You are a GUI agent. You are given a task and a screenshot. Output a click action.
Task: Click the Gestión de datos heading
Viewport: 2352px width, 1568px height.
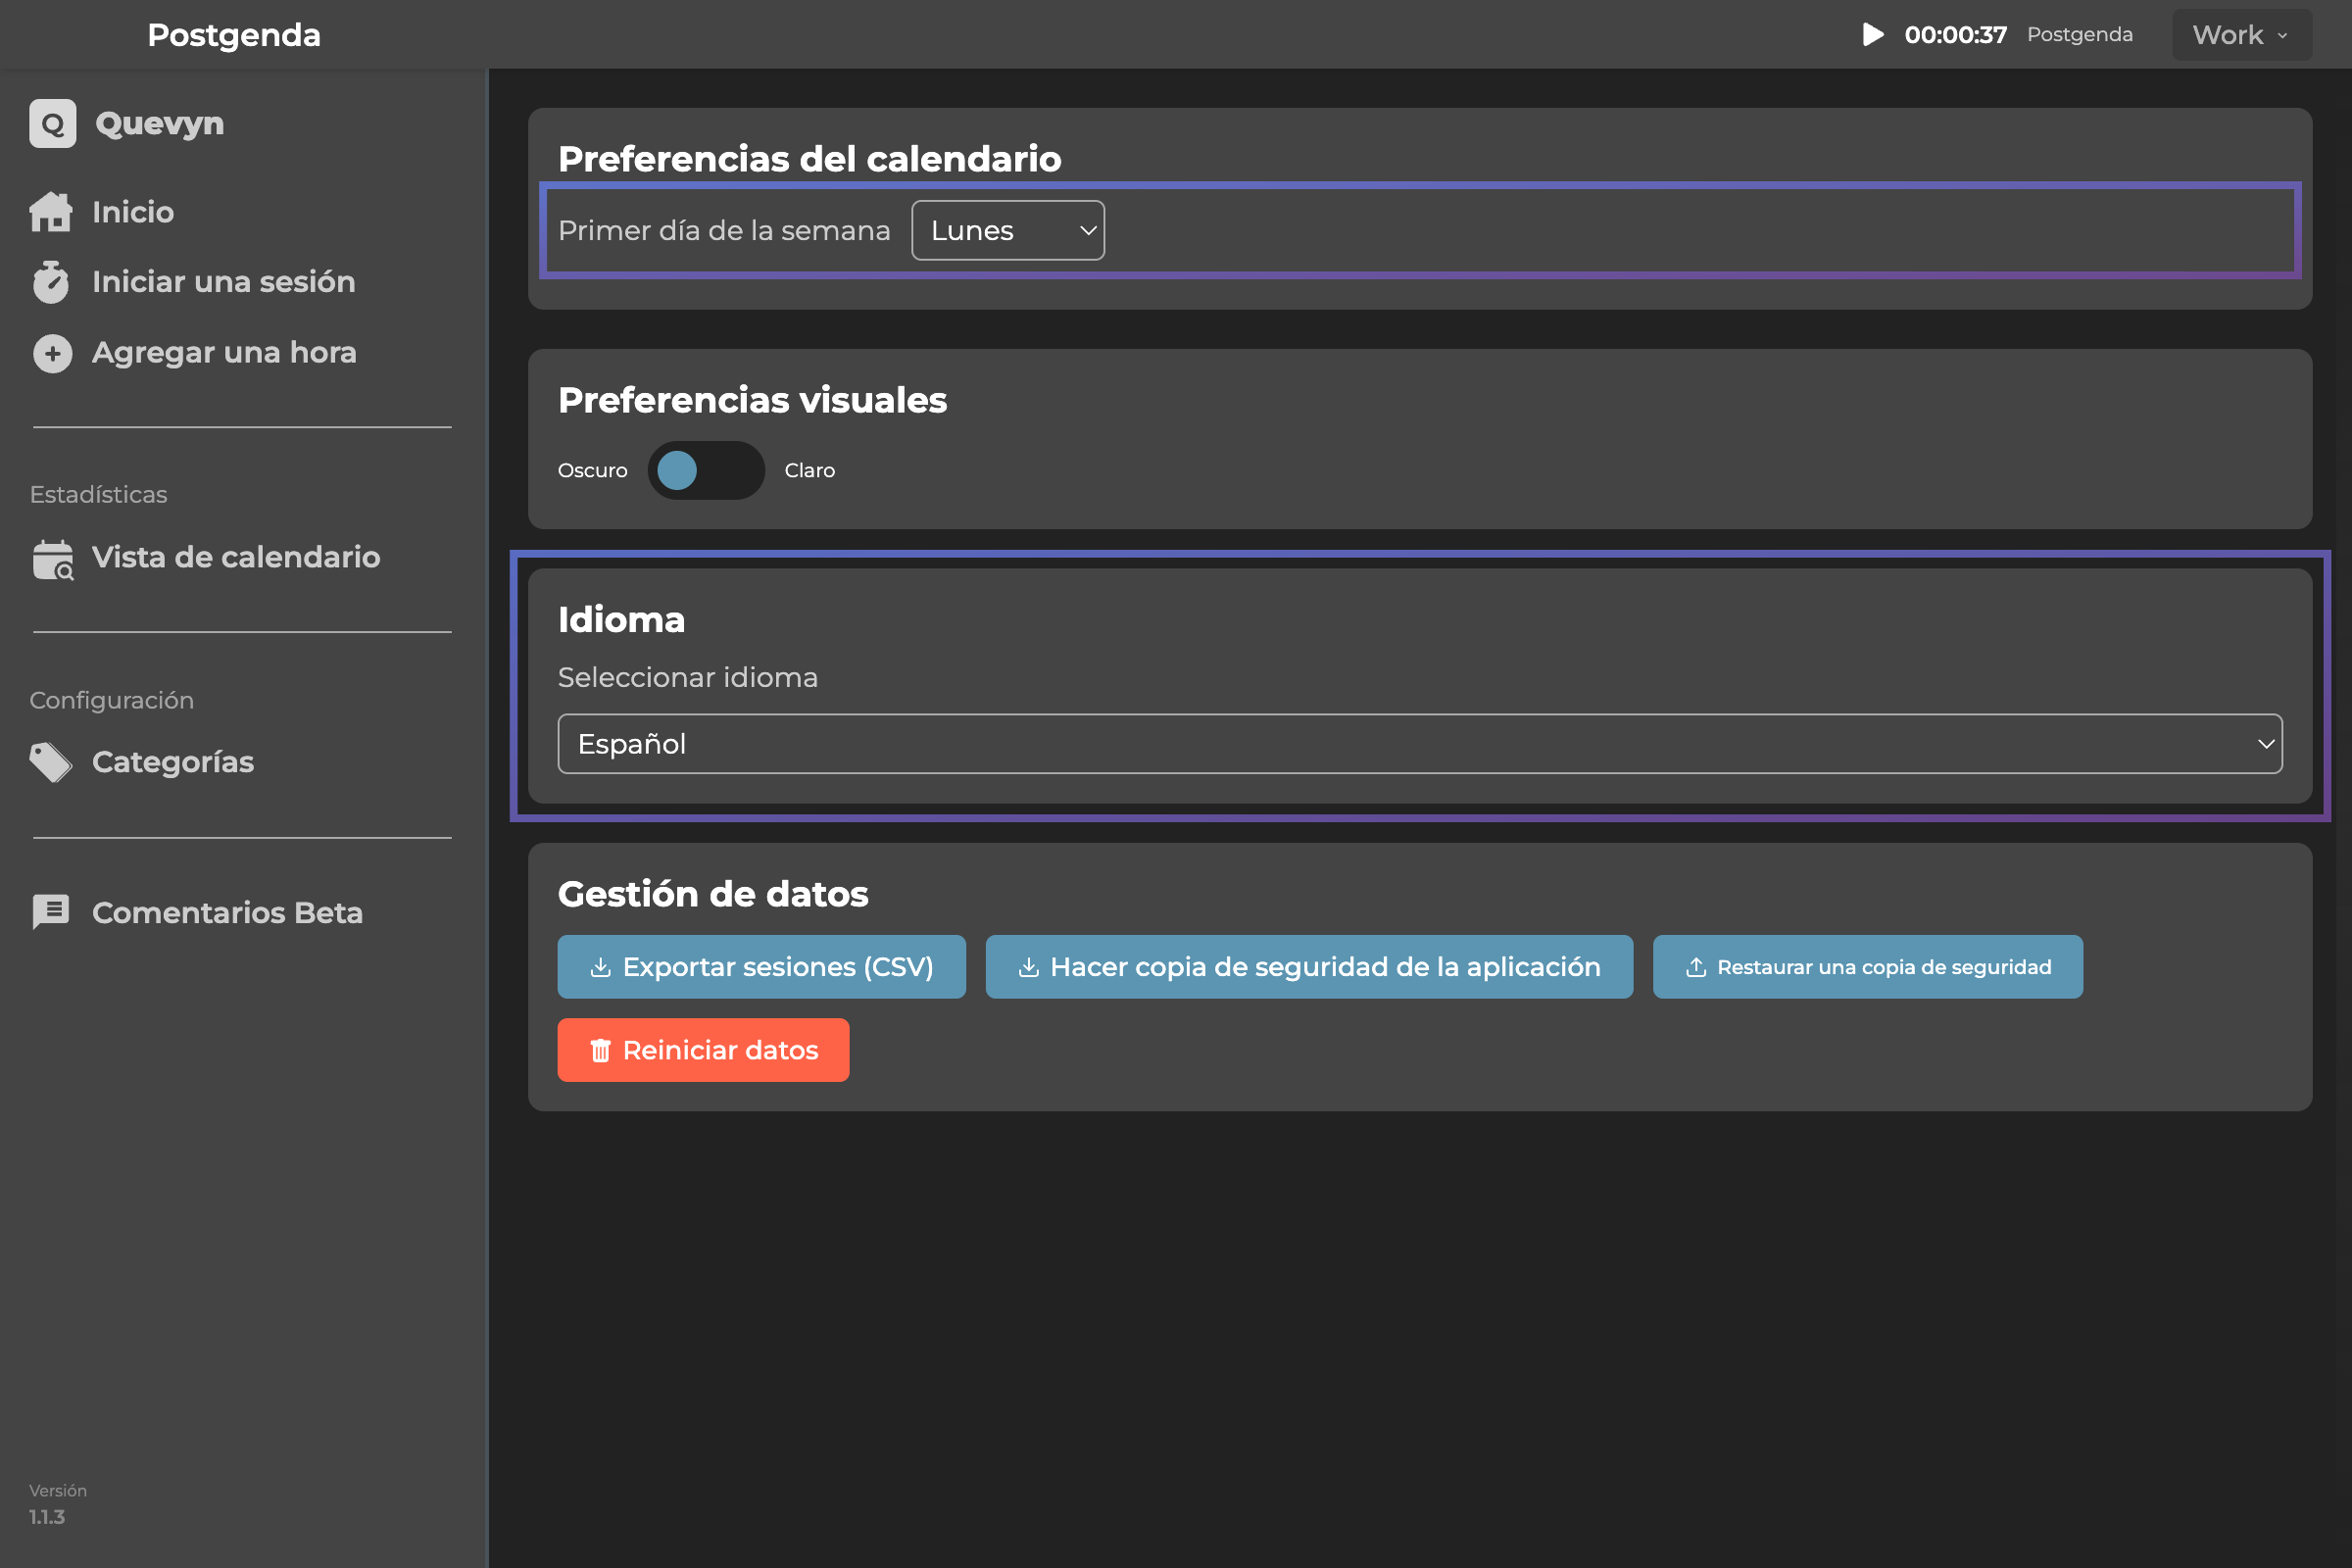(x=713, y=894)
